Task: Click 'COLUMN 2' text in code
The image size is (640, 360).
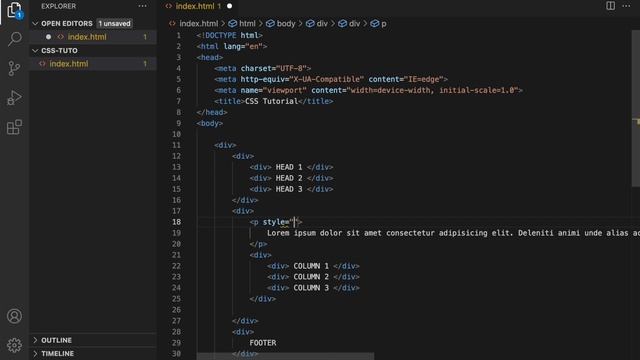Action: (x=311, y=277)
